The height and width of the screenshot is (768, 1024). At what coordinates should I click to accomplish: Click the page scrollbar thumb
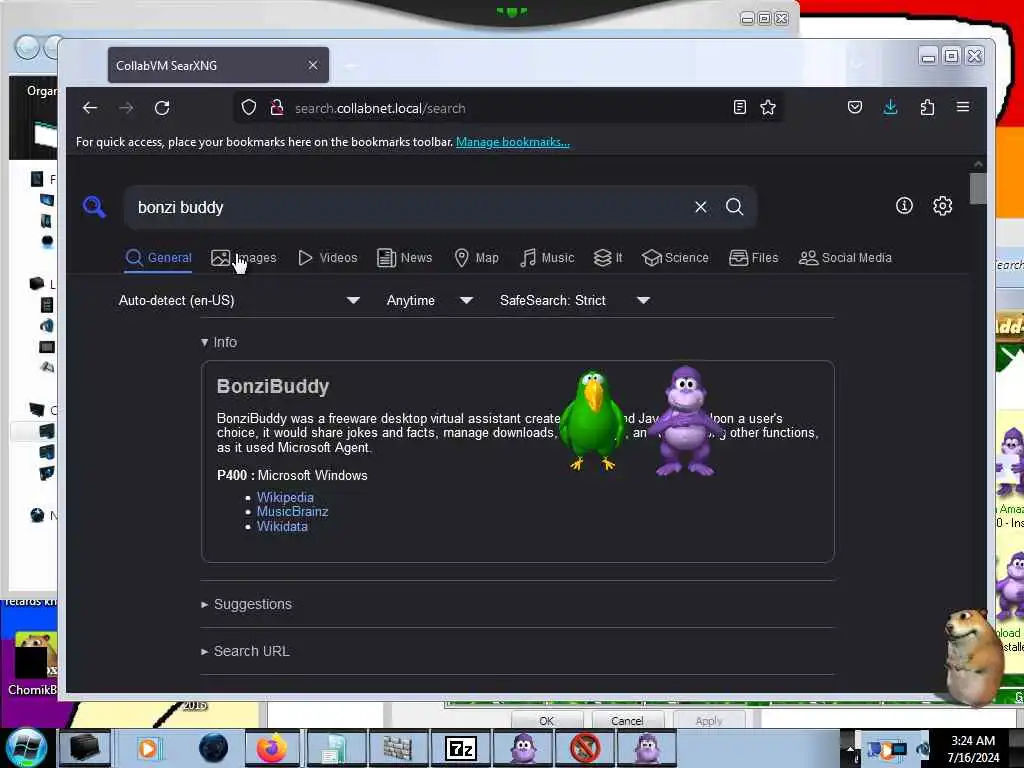click(978, 188)
